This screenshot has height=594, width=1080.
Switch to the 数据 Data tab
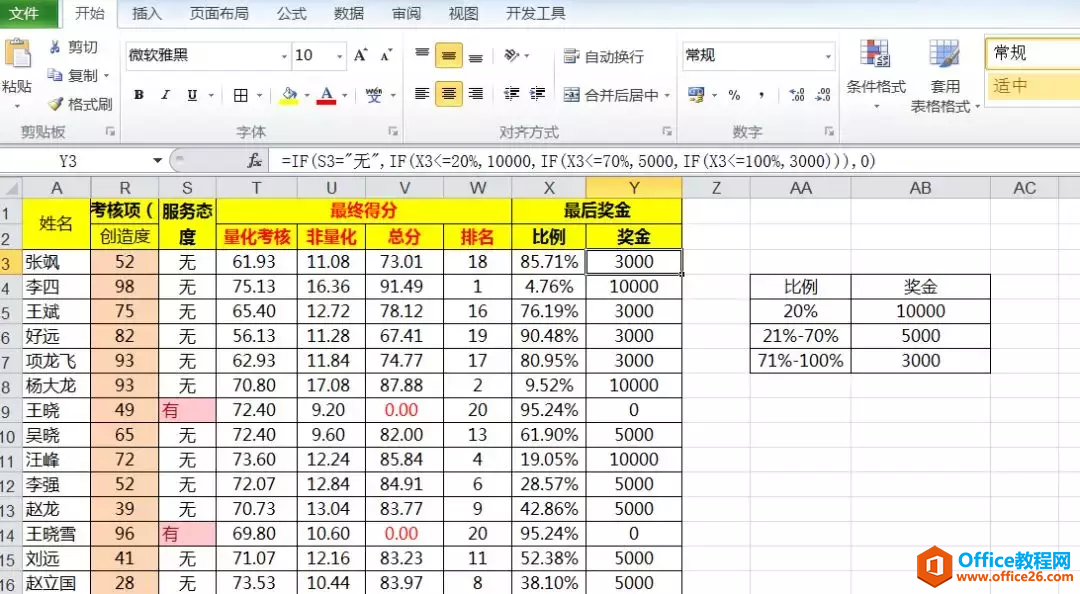(x=349, y=14)
